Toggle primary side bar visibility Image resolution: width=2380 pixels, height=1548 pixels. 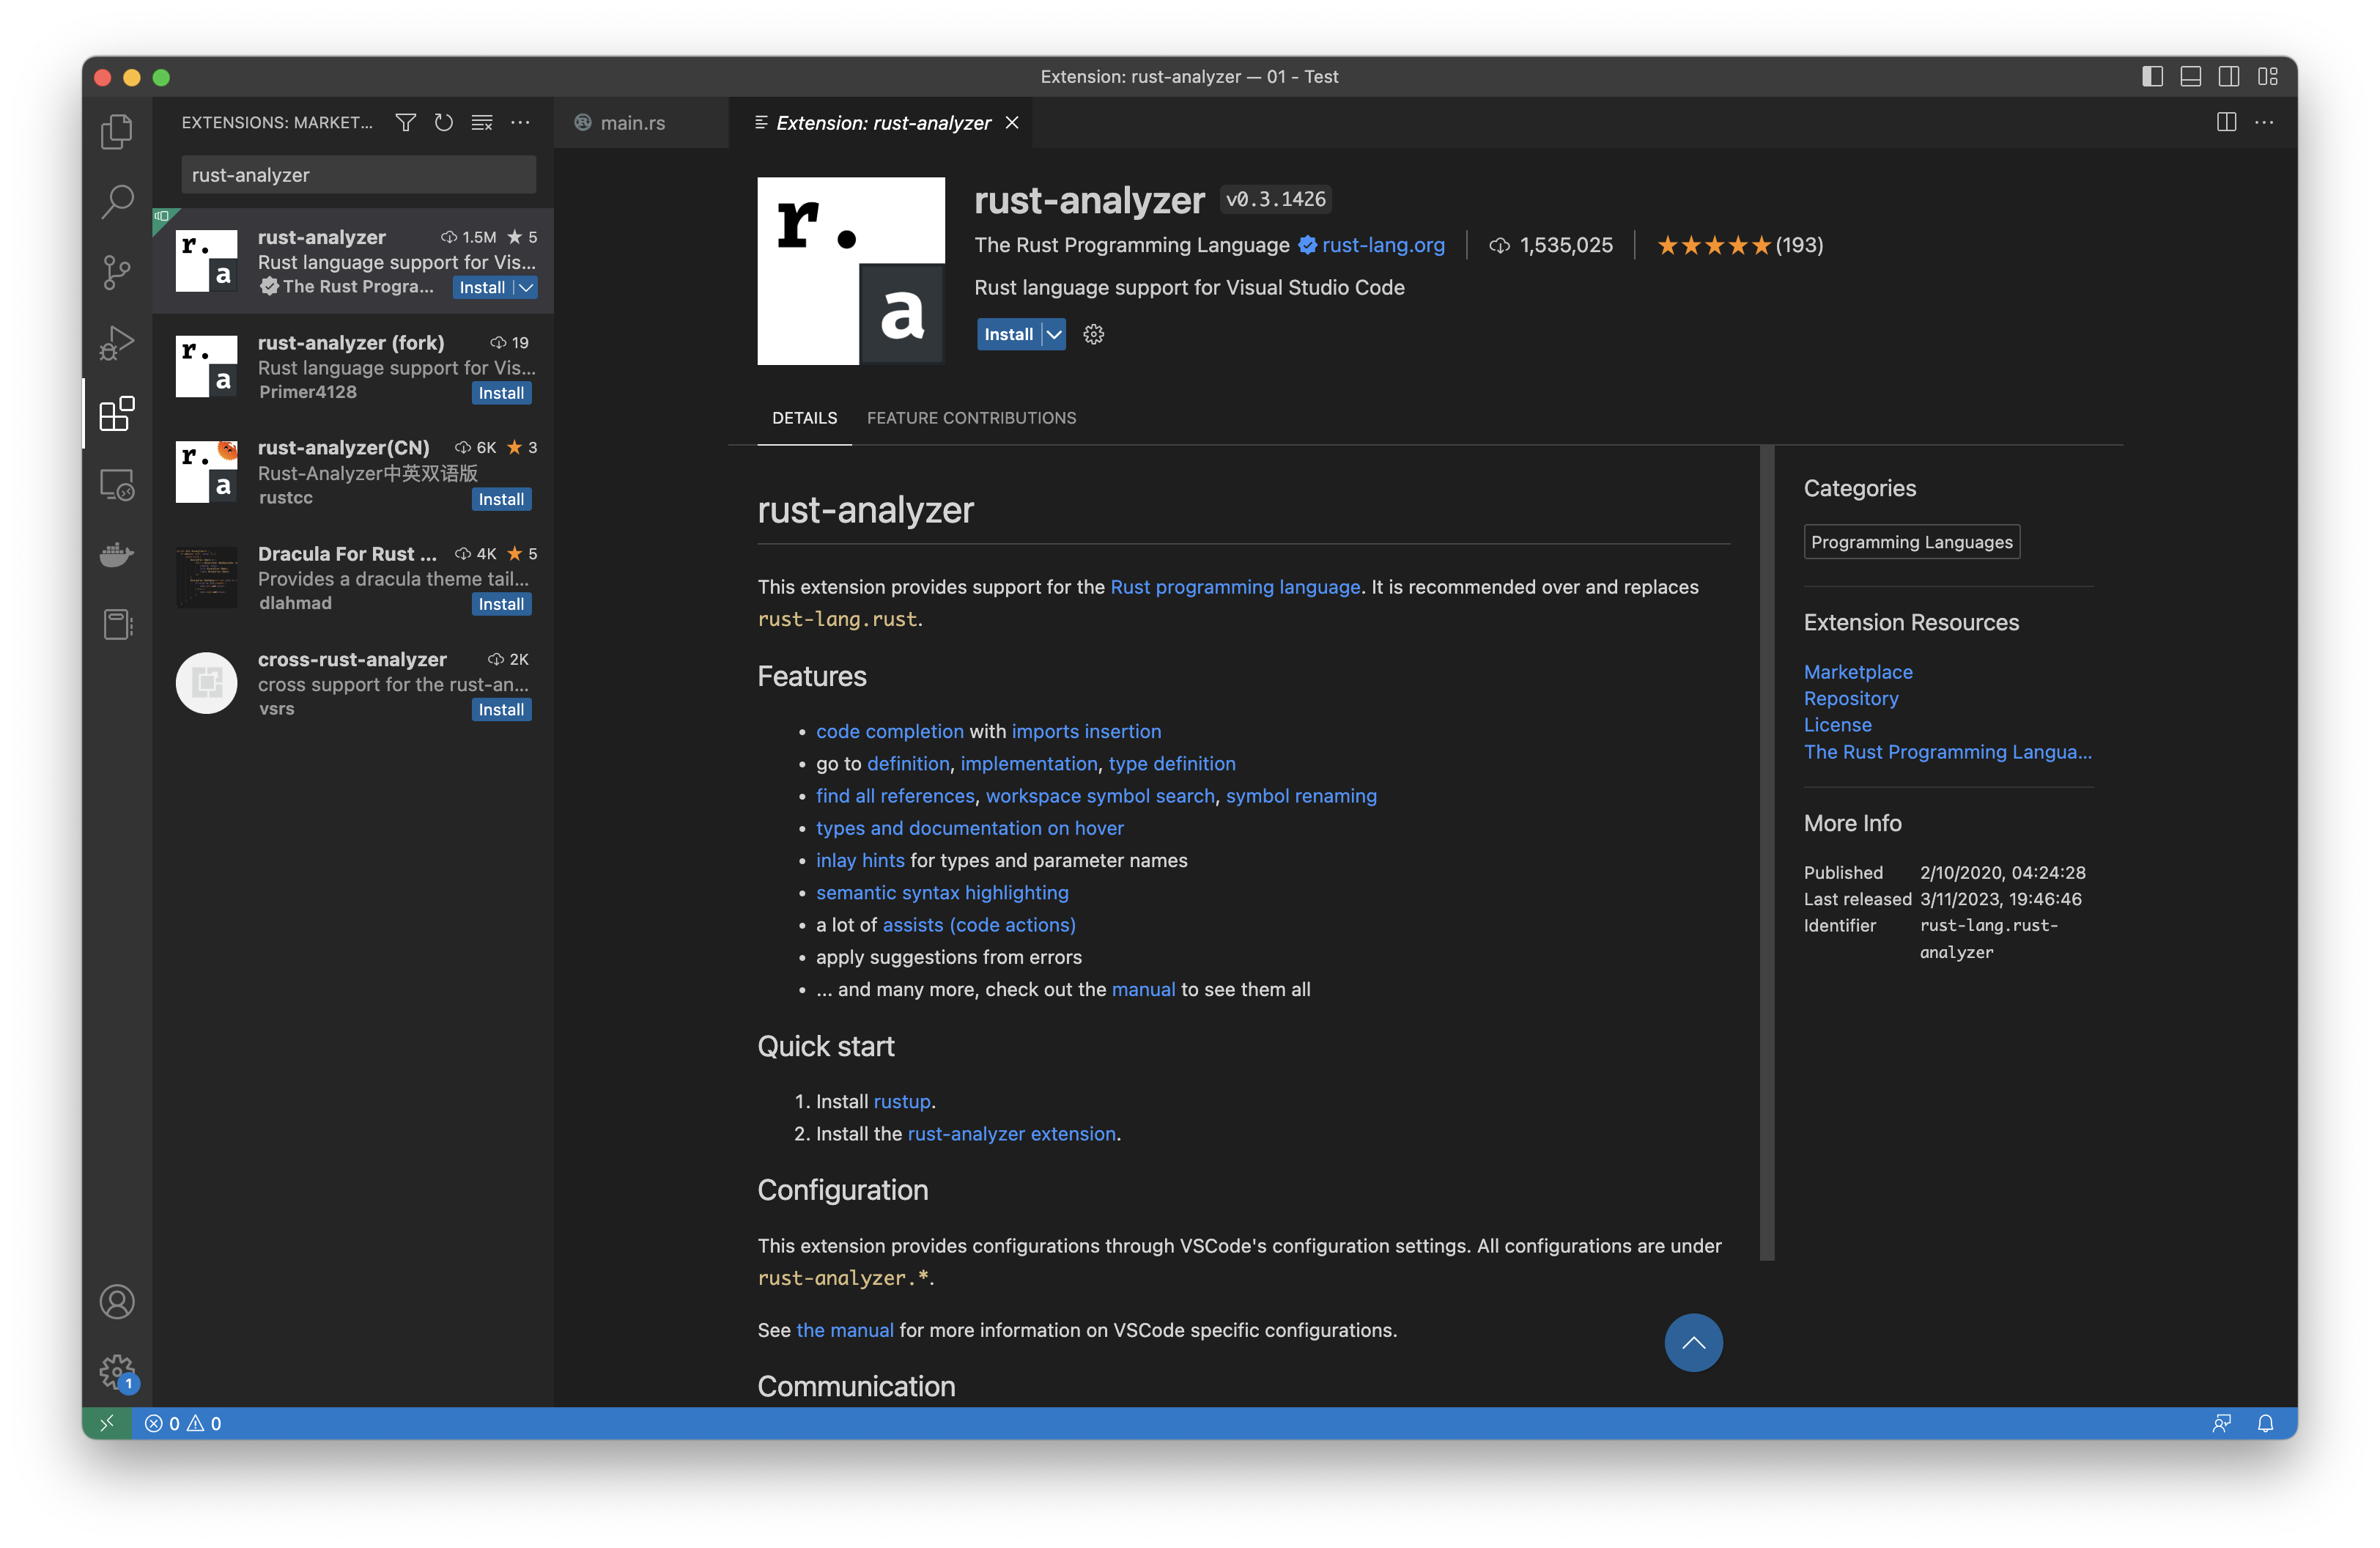tap(2152, 76)
